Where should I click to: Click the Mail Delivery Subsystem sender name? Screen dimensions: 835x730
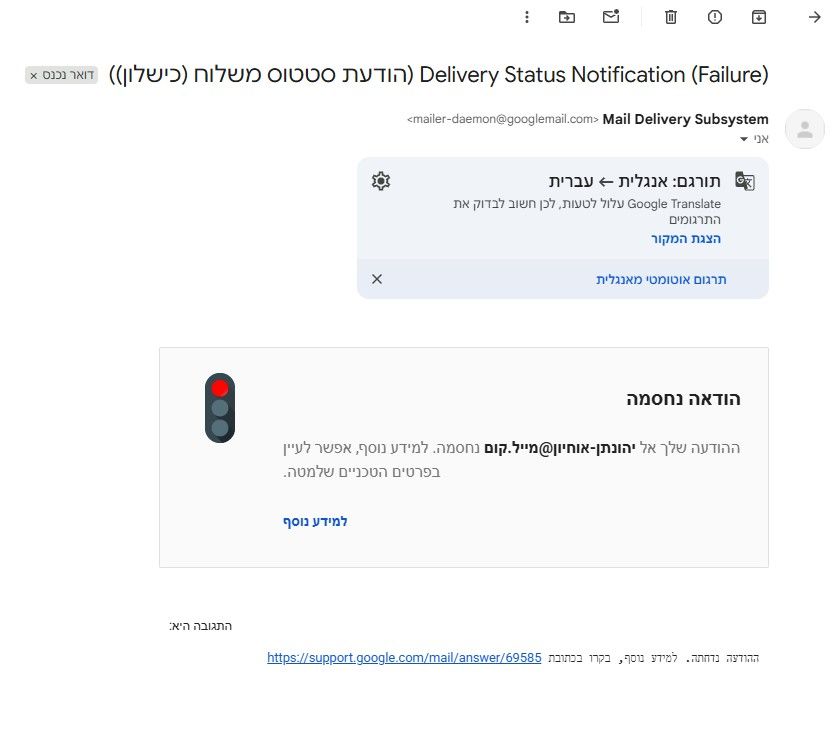[685, 119]
